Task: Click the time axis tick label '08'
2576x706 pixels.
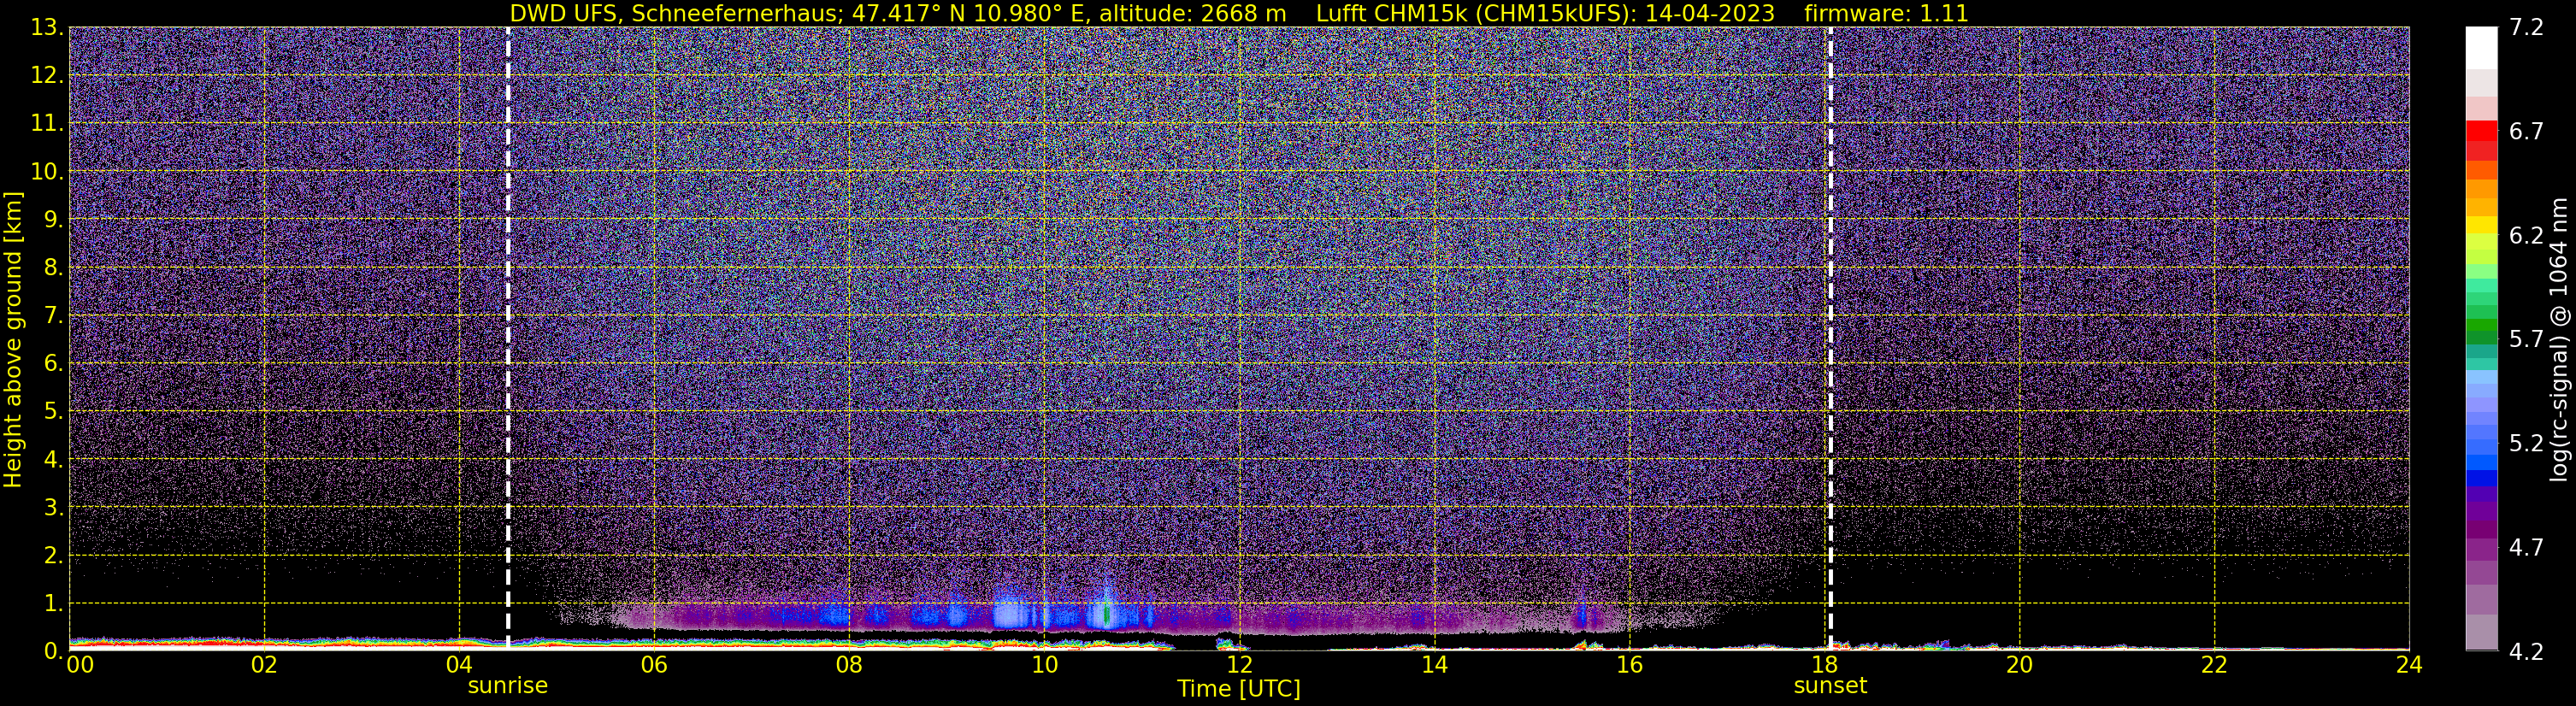Action: tap(849, 665)
